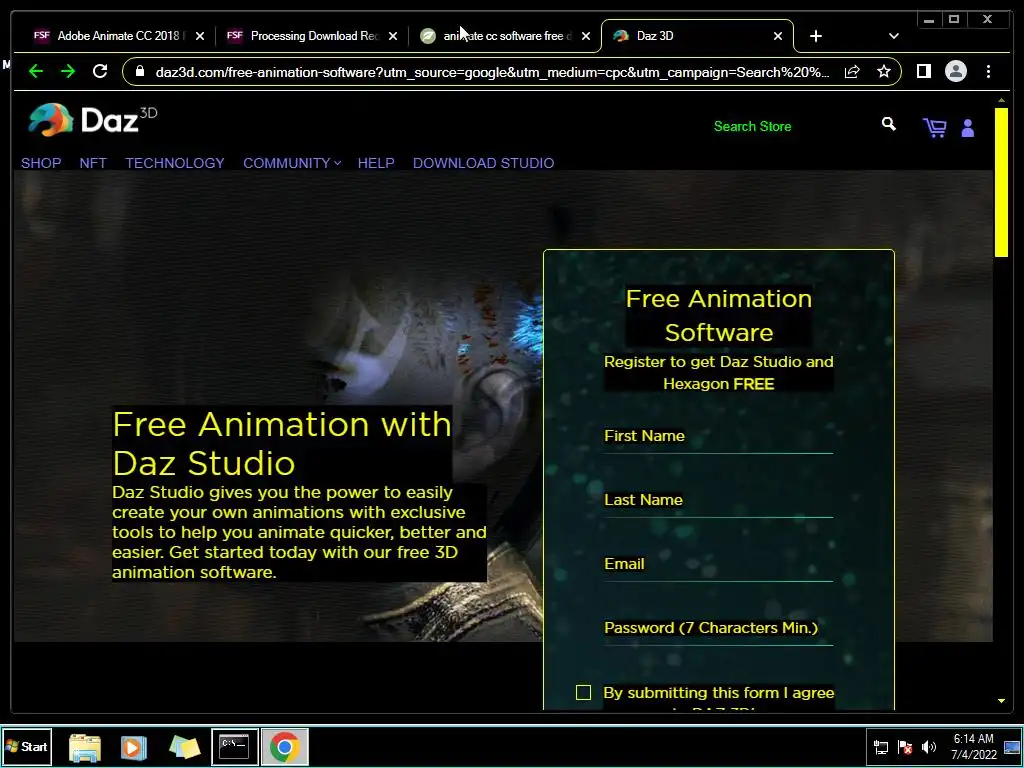
Task: Close the Daz 3D tab
Action: (x=778, y=36)
